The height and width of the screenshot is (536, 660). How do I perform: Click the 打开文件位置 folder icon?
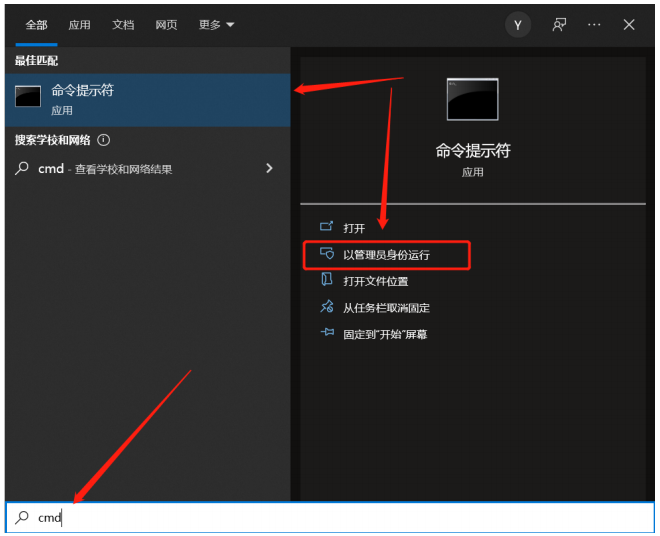pyautogui.click(x=327, y=279)
